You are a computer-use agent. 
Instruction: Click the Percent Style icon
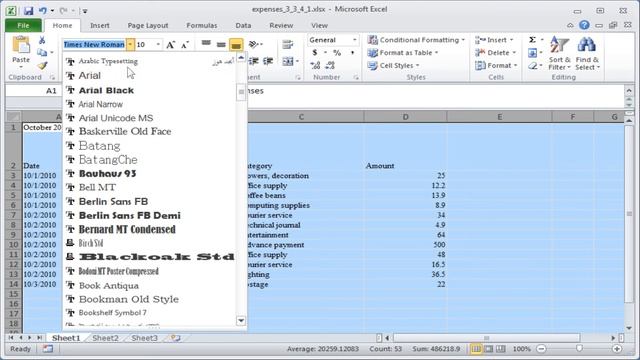coord(337,53)
